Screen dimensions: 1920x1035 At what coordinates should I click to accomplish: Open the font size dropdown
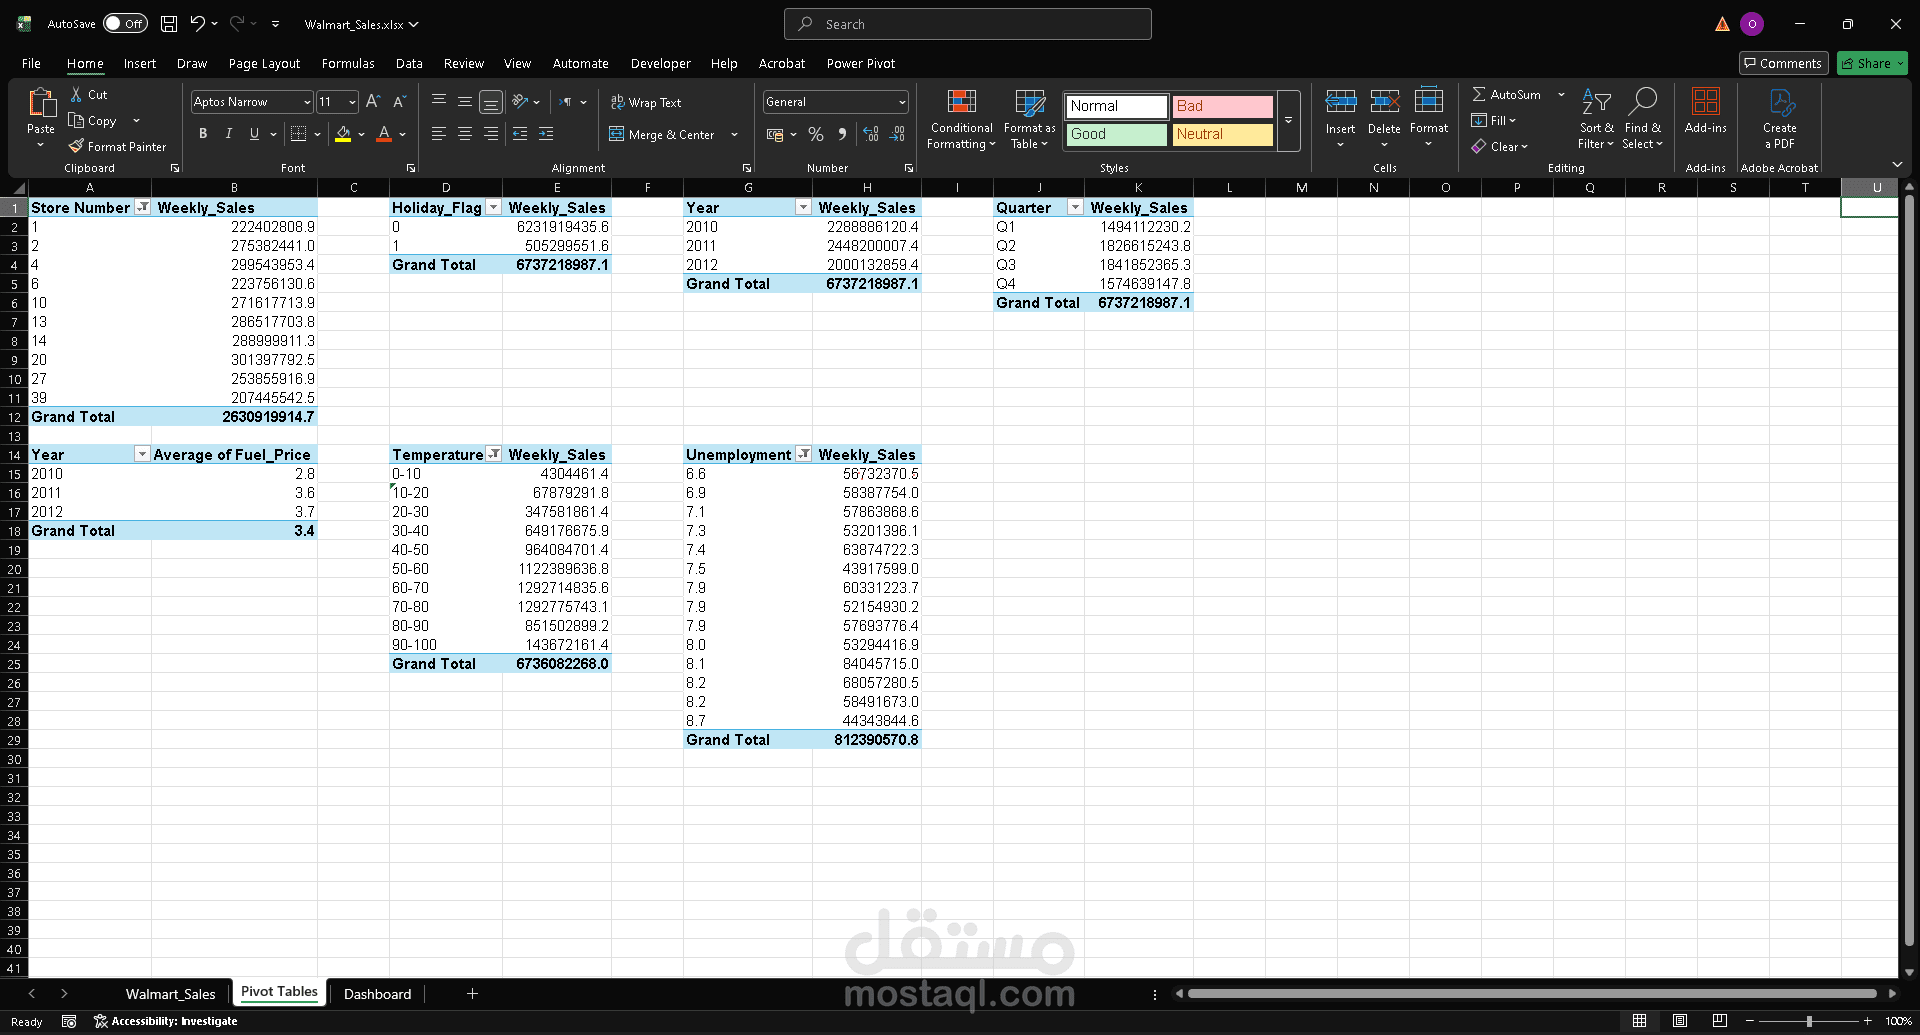point(352,102)
